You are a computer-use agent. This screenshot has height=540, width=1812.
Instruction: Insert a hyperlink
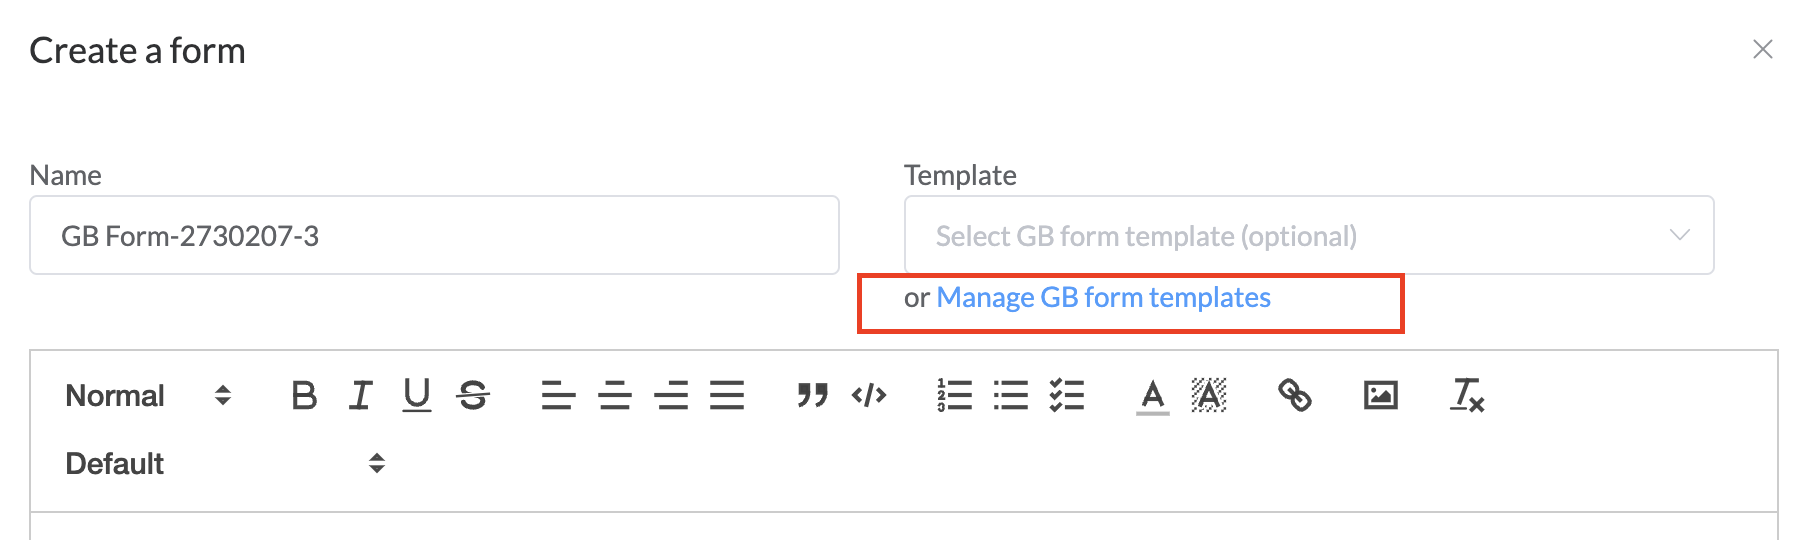(1295, 396)
